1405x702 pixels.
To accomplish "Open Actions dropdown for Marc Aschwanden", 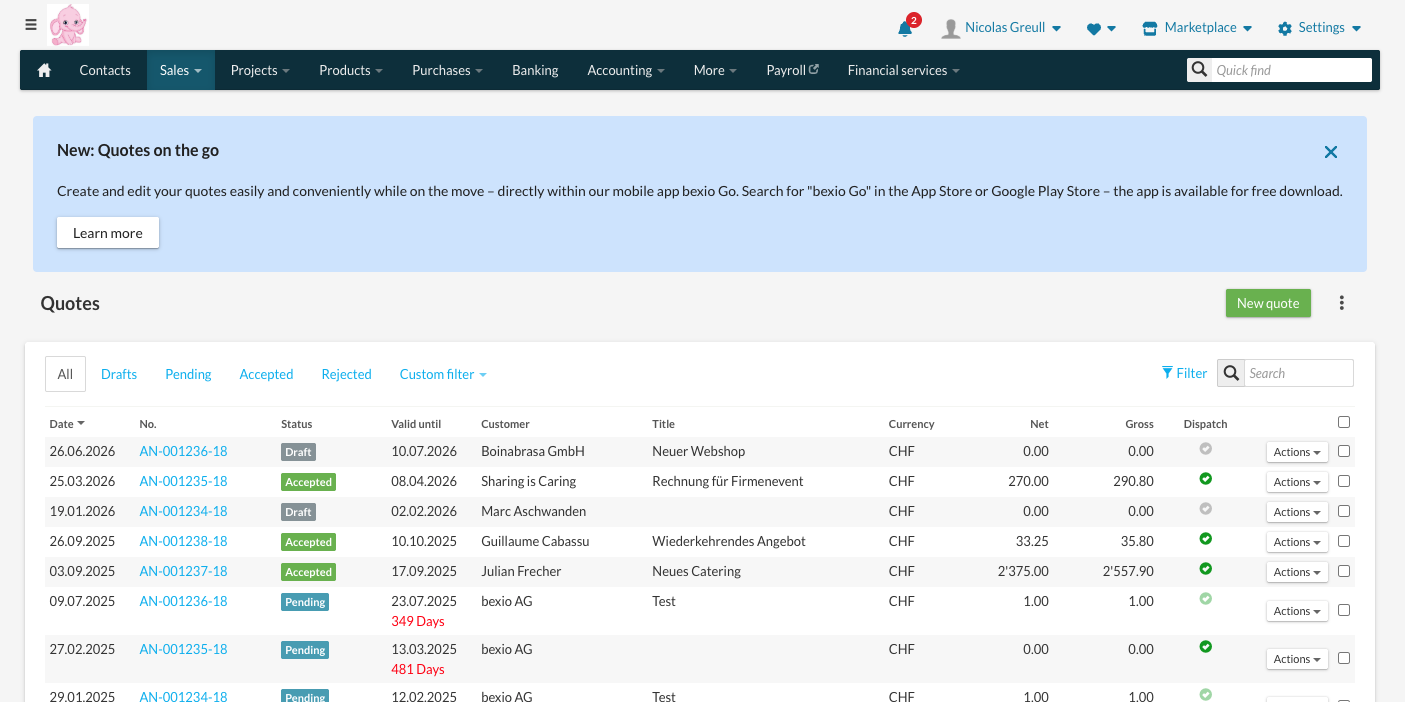I will (1297, 512).
